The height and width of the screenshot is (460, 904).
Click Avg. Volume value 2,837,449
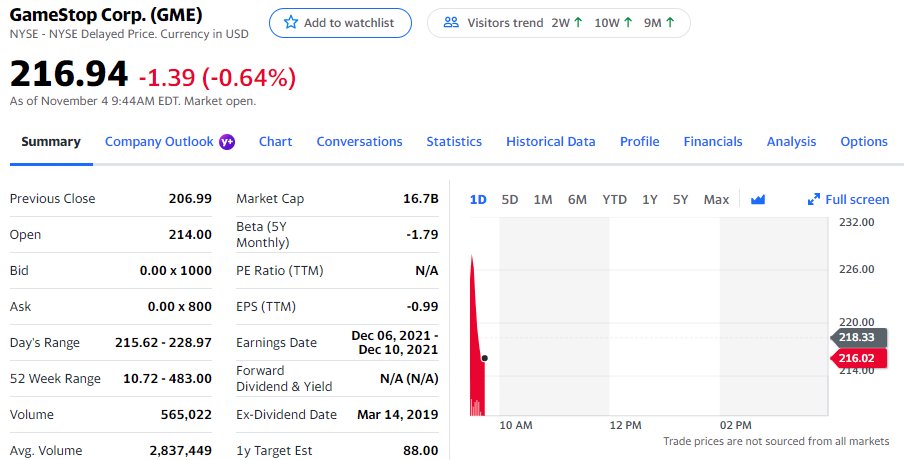pos(181,450)
